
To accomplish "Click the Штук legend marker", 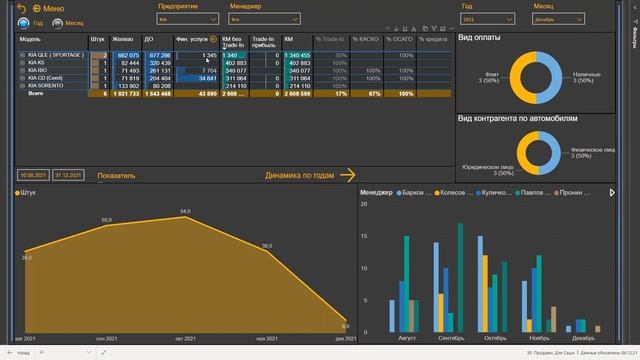I will pos(17,193).
